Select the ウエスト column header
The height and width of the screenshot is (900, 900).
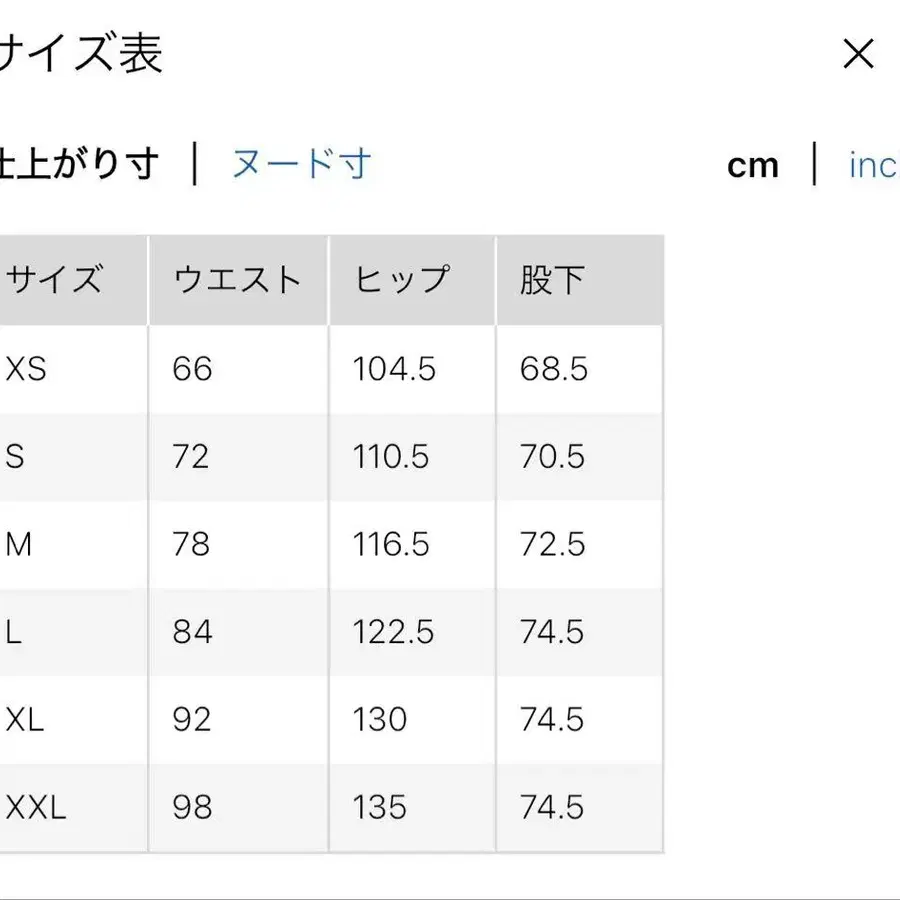[x=238, y=280]
